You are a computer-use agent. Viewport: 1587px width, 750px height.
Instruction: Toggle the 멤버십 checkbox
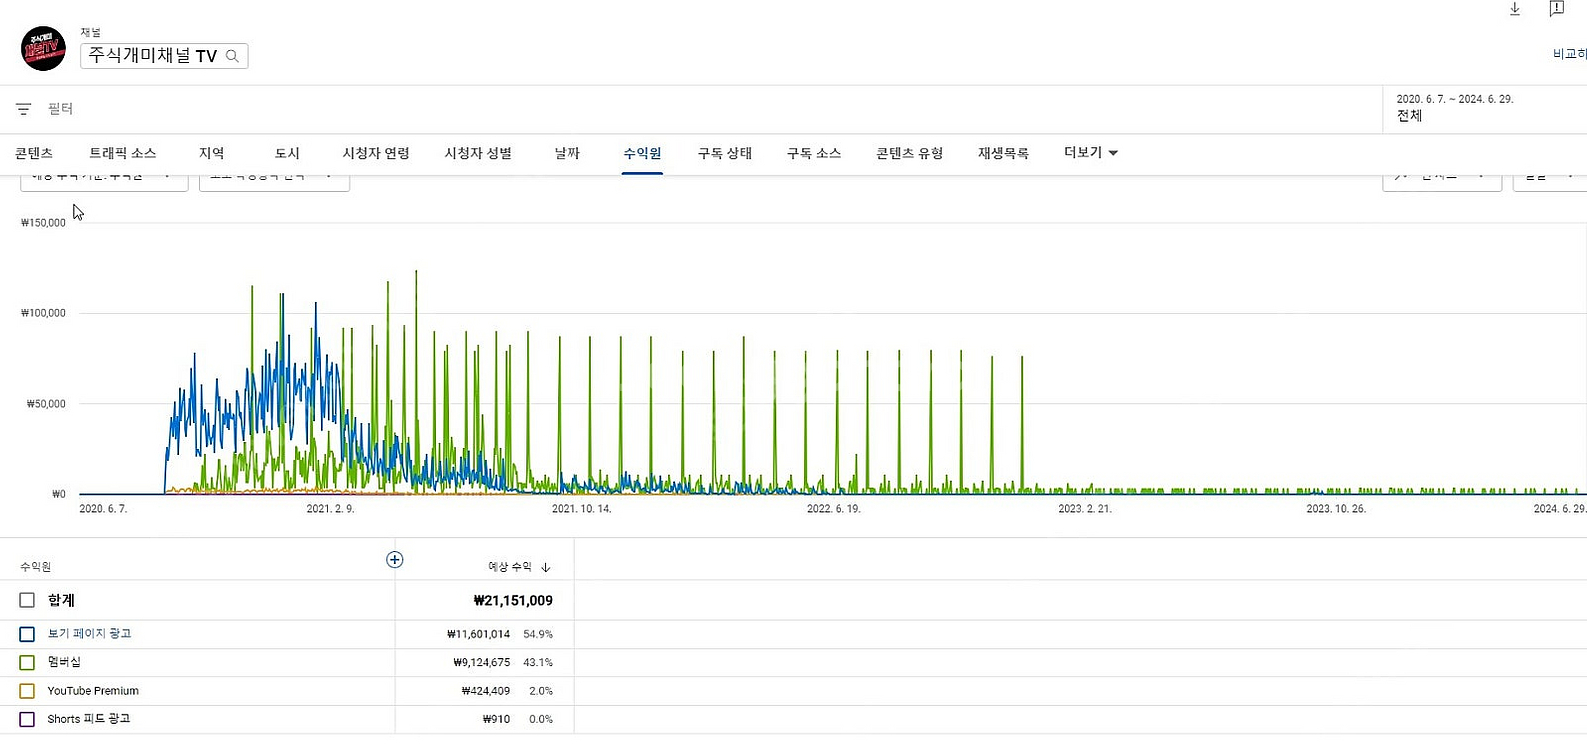[x=27, y=662]
